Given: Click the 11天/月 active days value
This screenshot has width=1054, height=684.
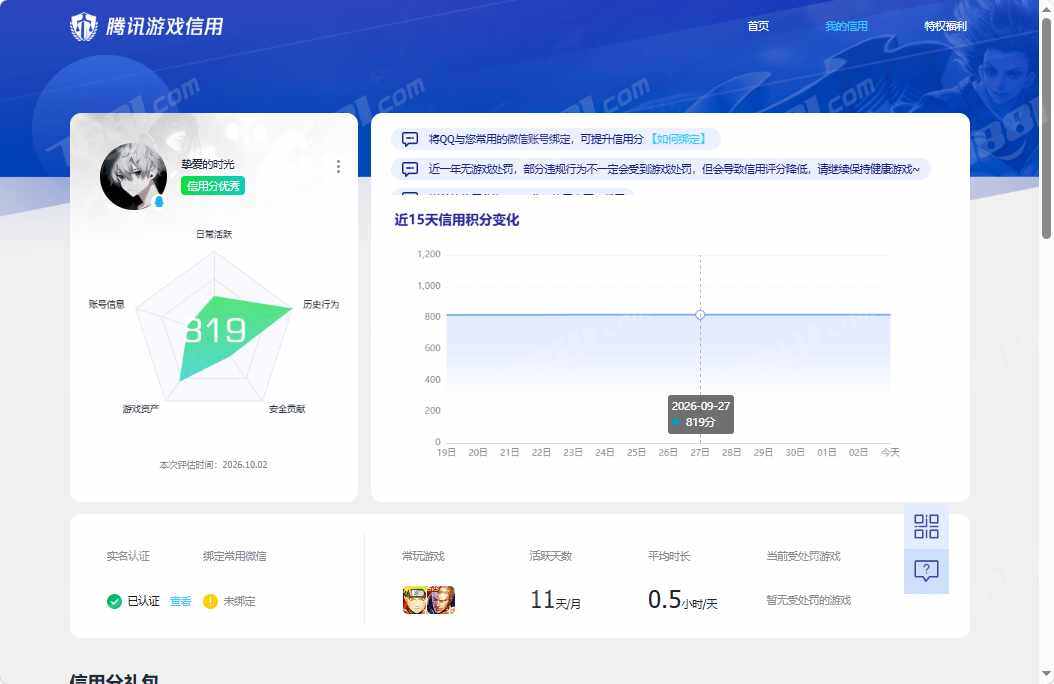Looking at the screenshot, I should click(555, 599).
